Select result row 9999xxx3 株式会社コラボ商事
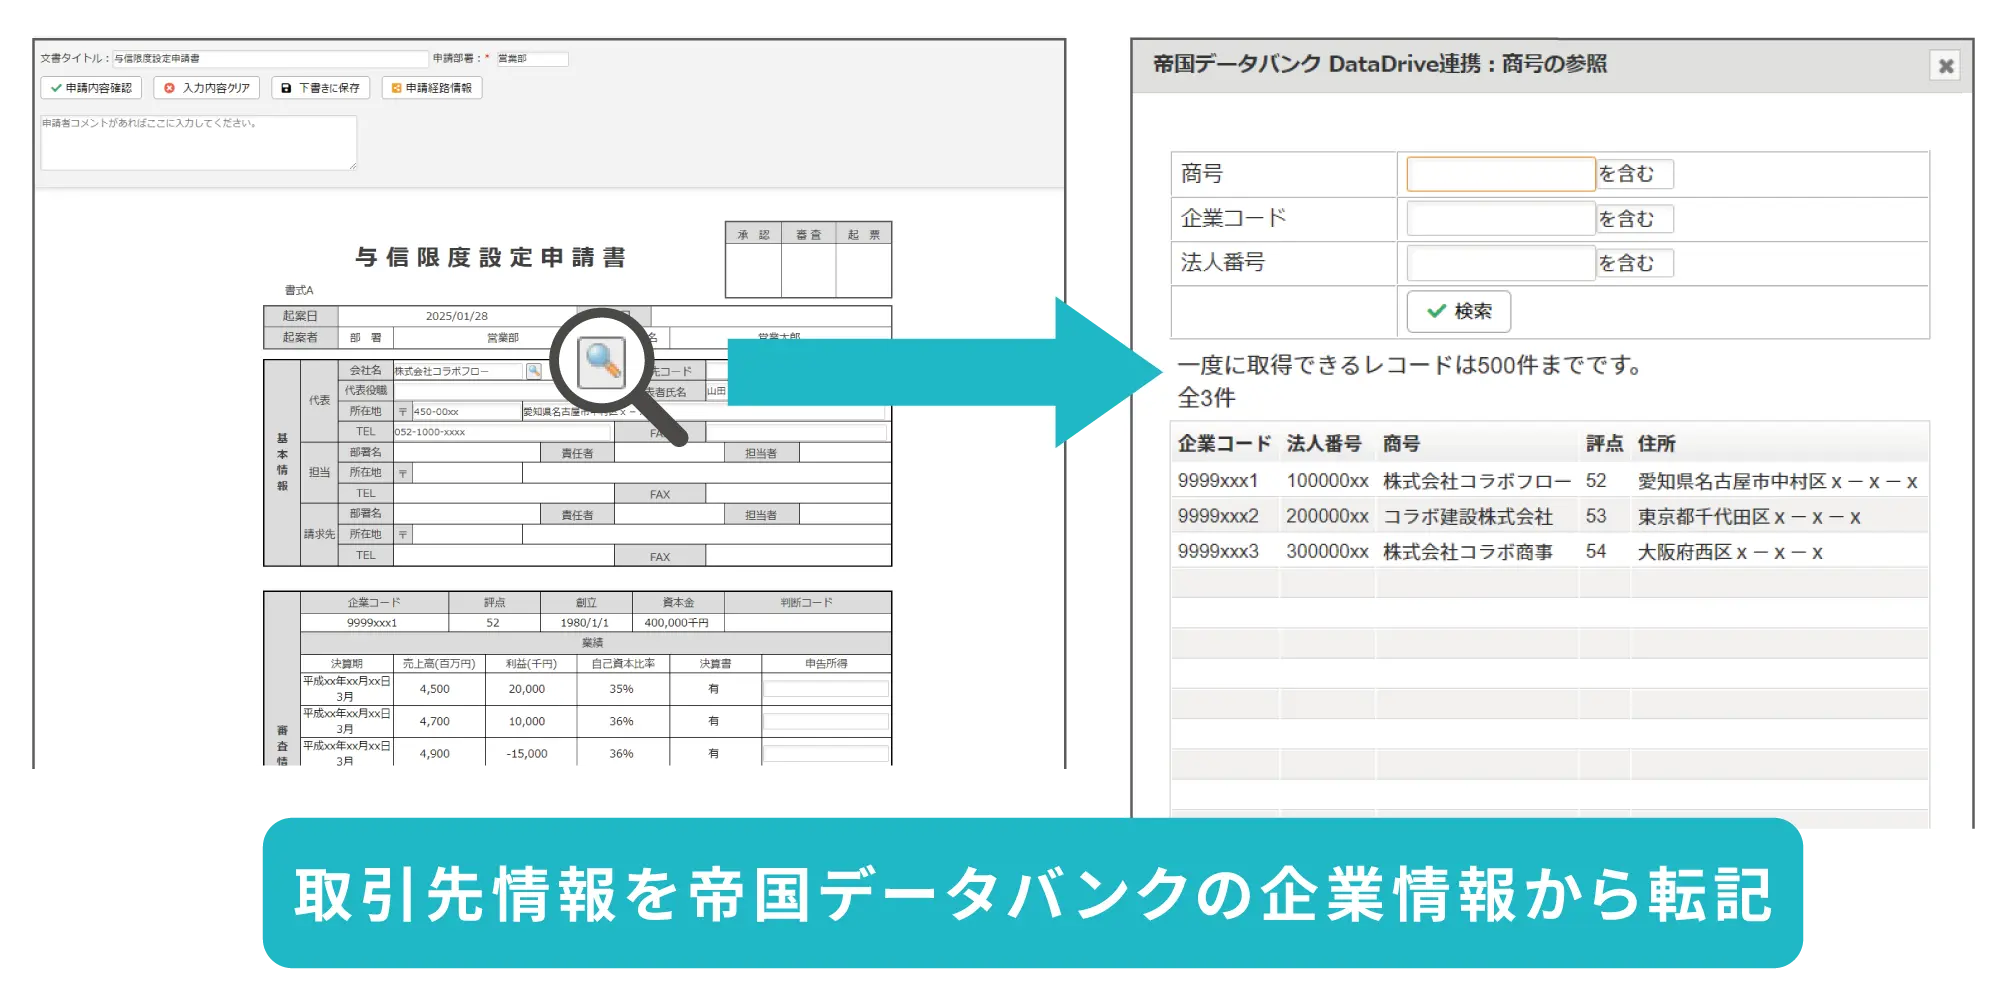Image resolution: width=2000 pixels, height=996 pixels. 1549,551
